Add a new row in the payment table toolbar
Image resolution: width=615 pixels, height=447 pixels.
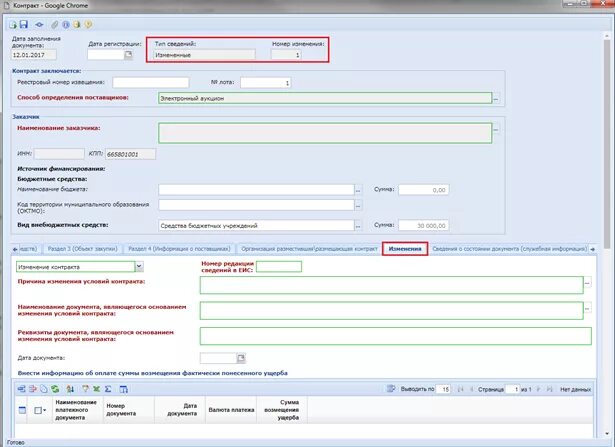(22, 389)
